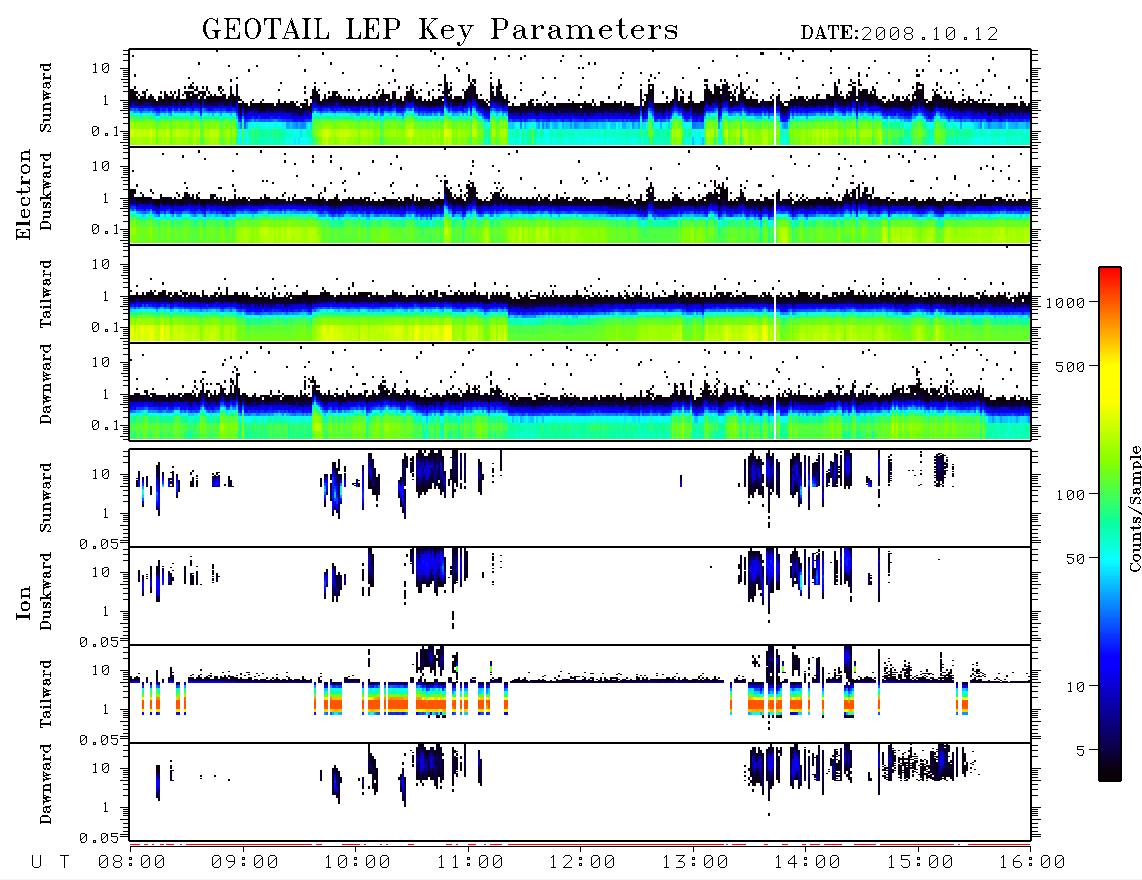
Task: Click the "08:00" time axis label
Action: tap(132, 862)
